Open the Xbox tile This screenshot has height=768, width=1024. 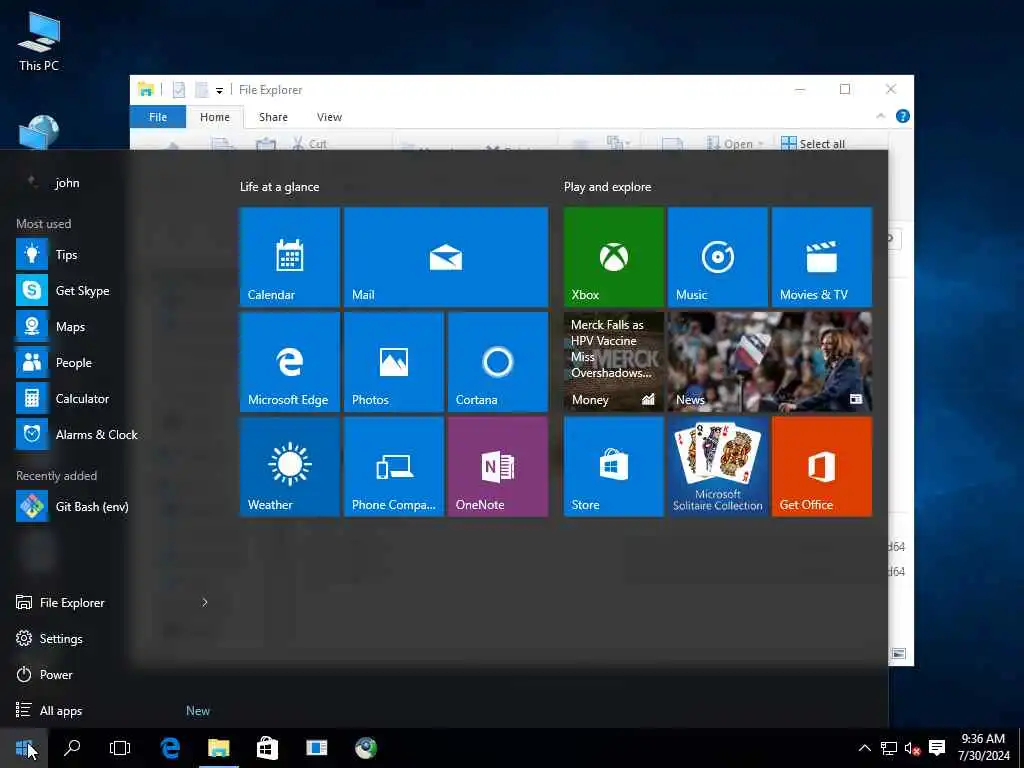click(613, 257)
